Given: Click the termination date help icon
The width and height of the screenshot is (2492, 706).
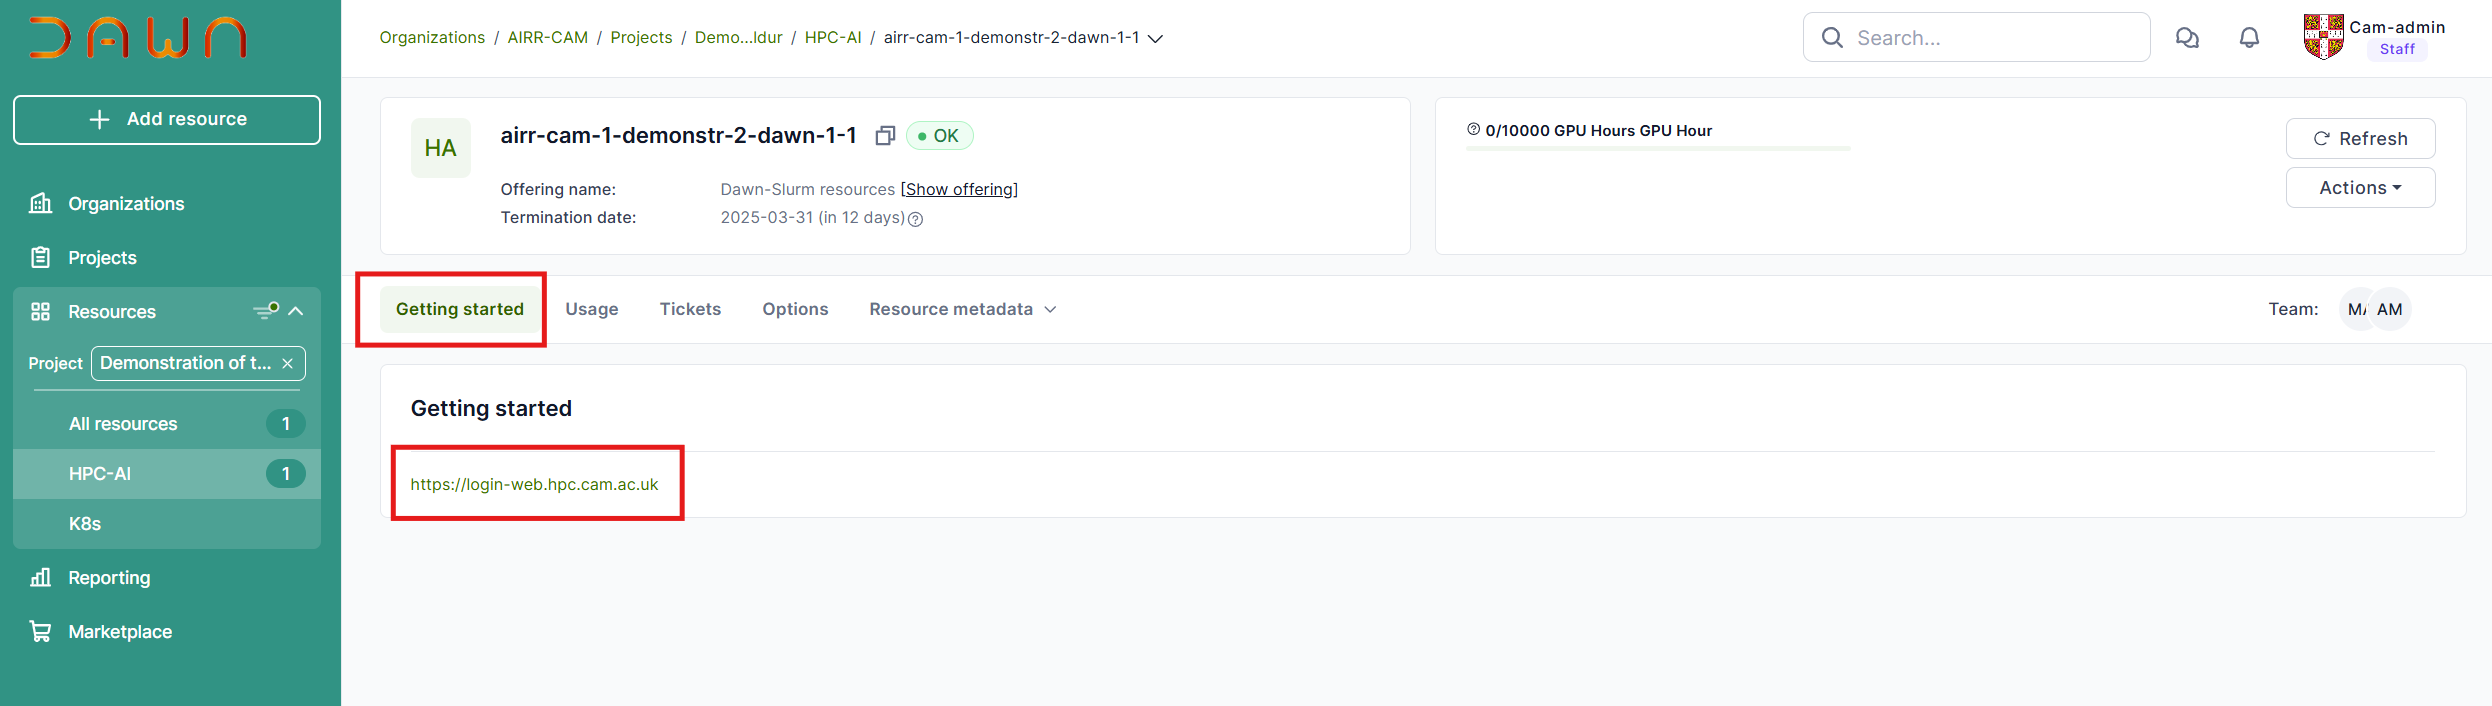Looking at the screenshot, I should [x=915, y=219].
